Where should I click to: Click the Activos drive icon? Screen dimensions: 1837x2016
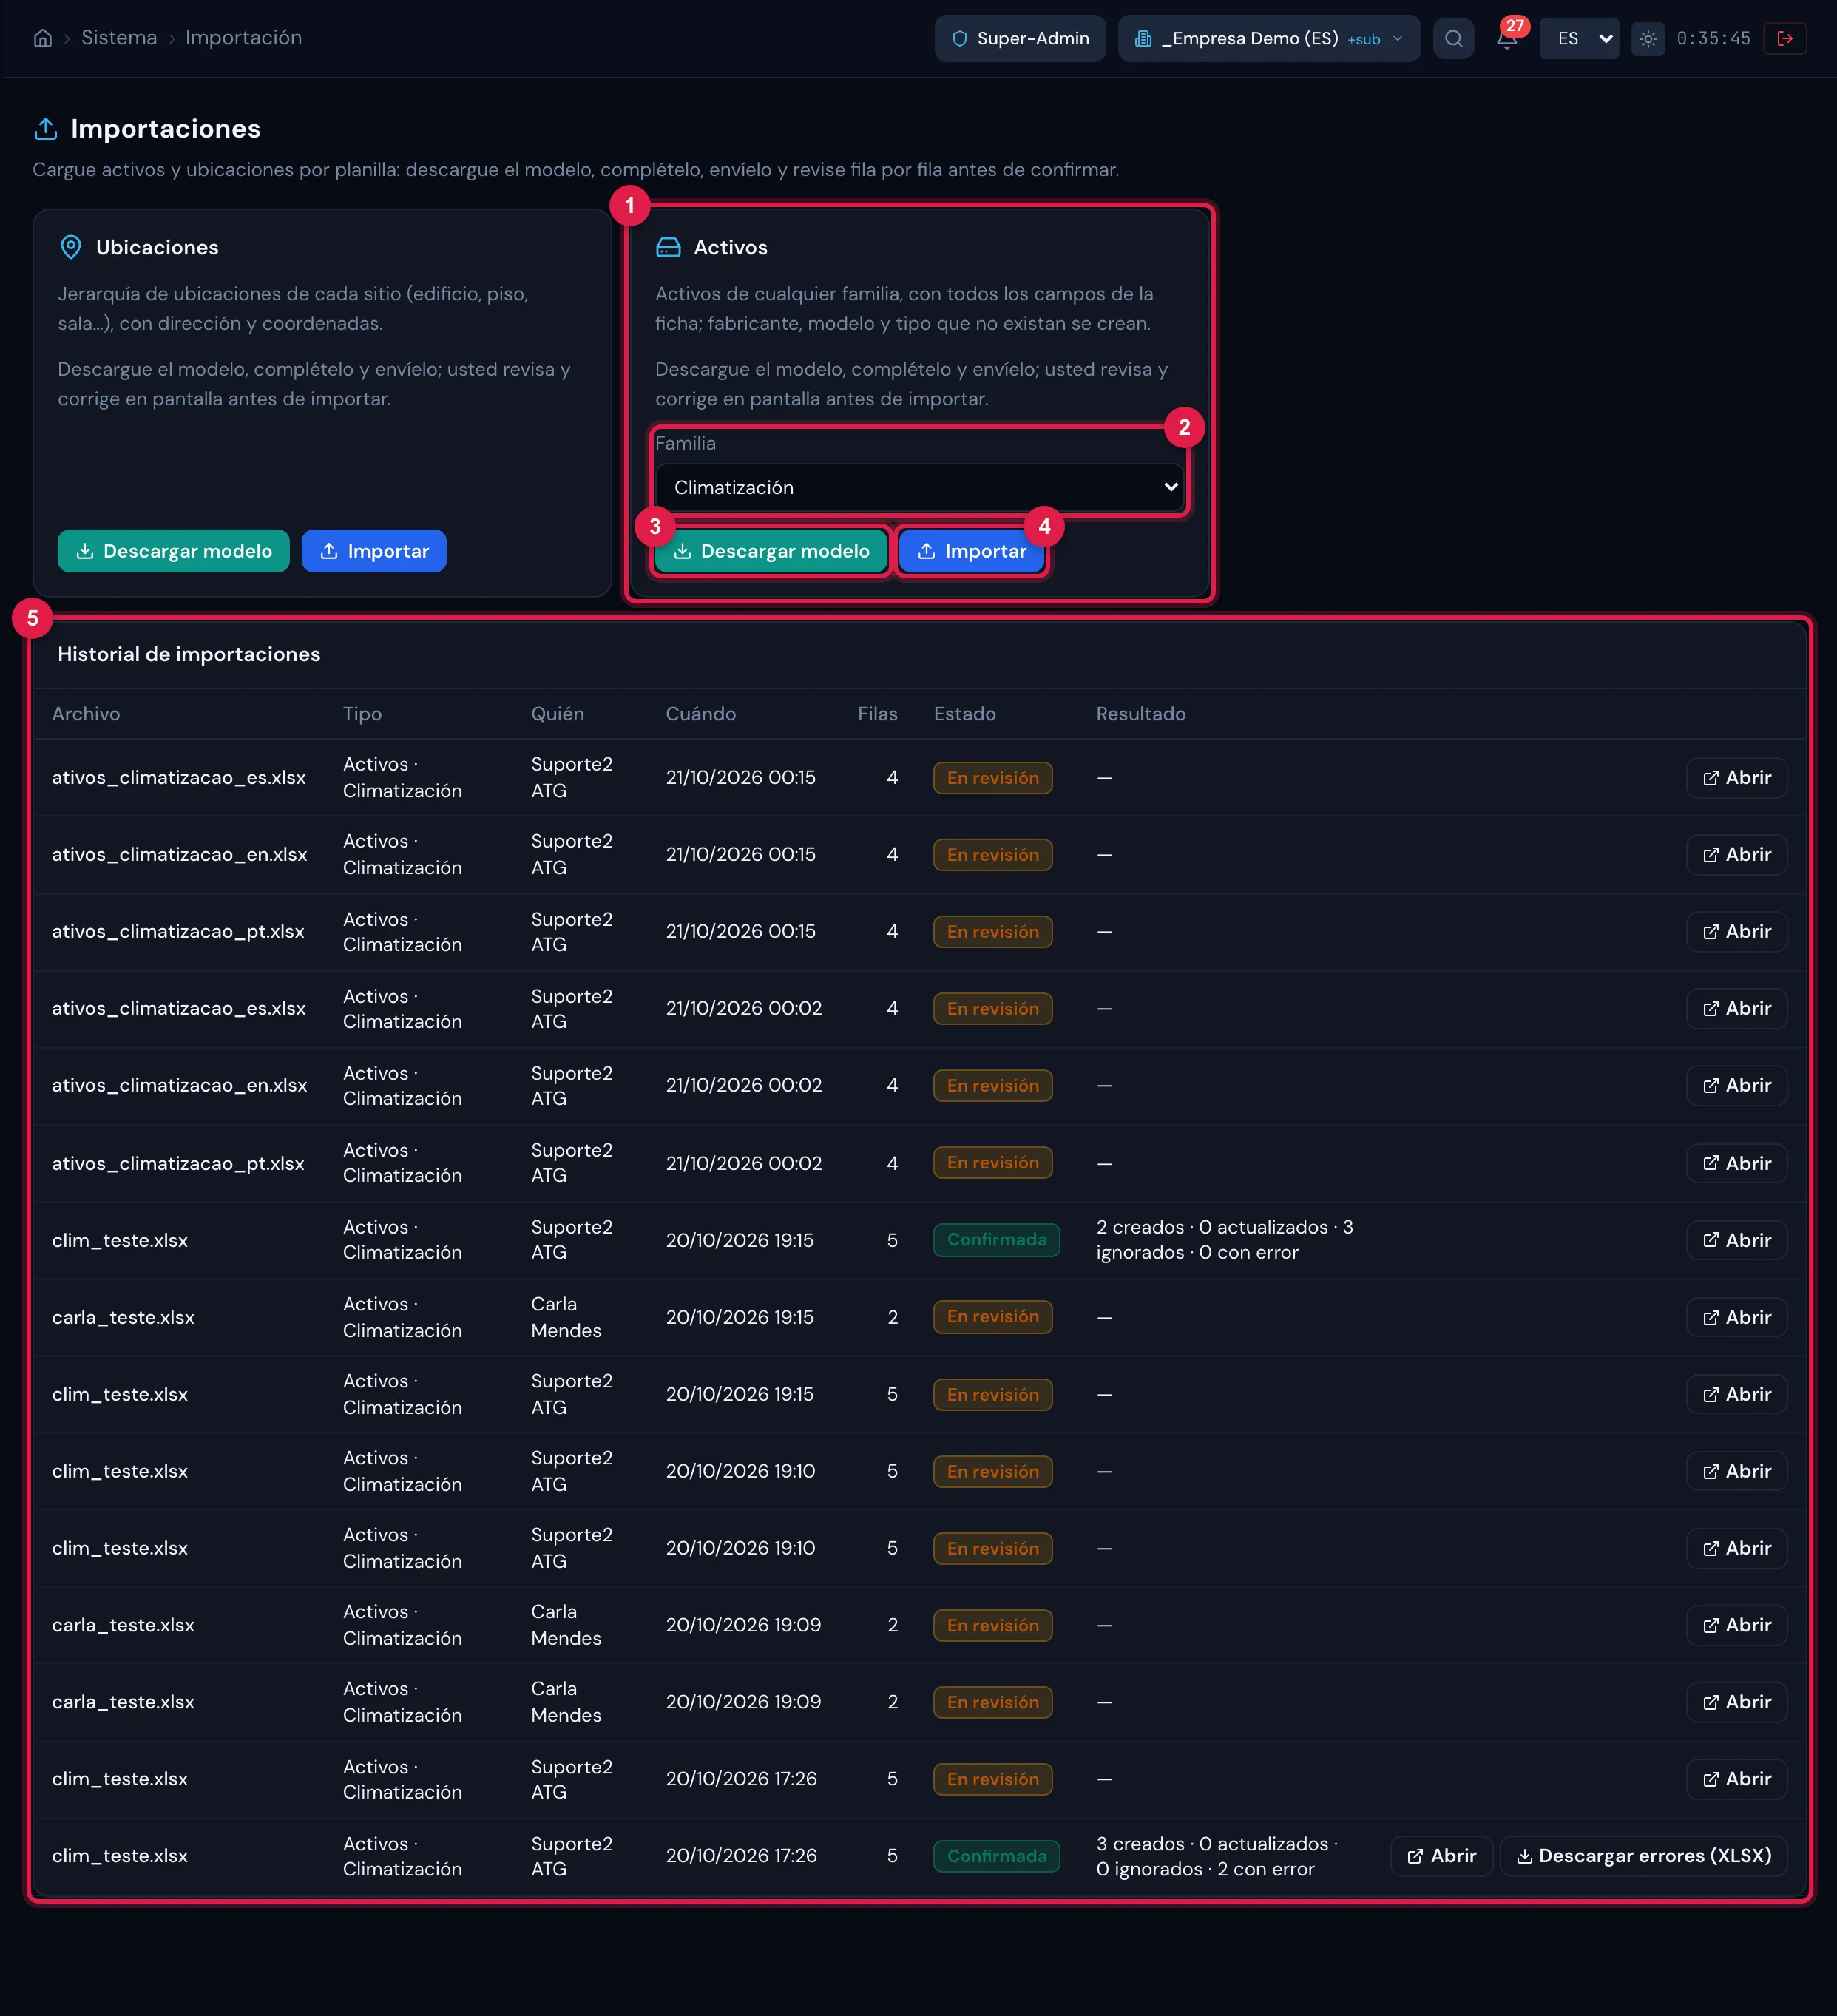(x=668, y=247)
